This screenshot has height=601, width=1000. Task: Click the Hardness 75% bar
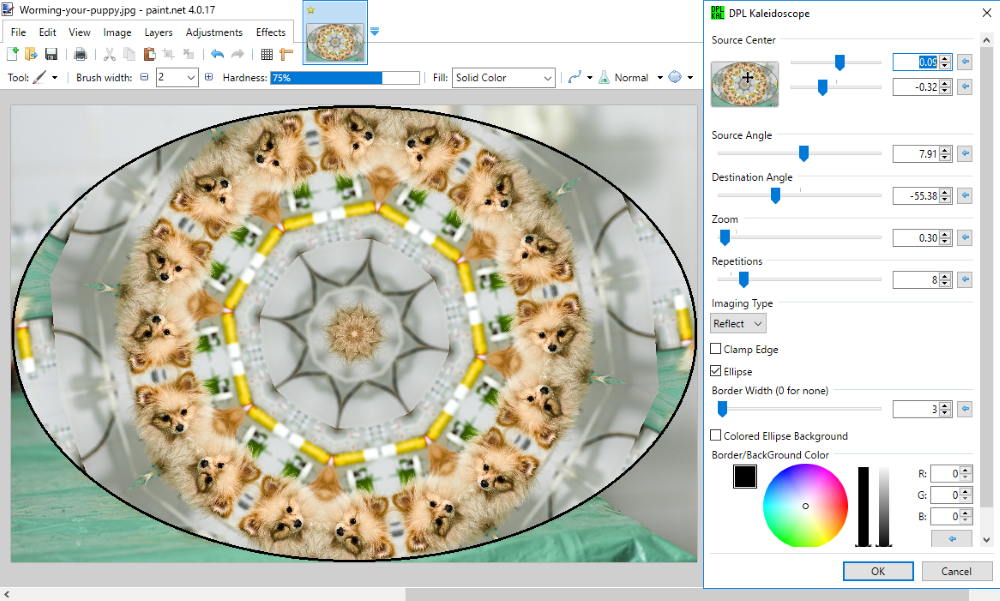click(x=345, y=77)
